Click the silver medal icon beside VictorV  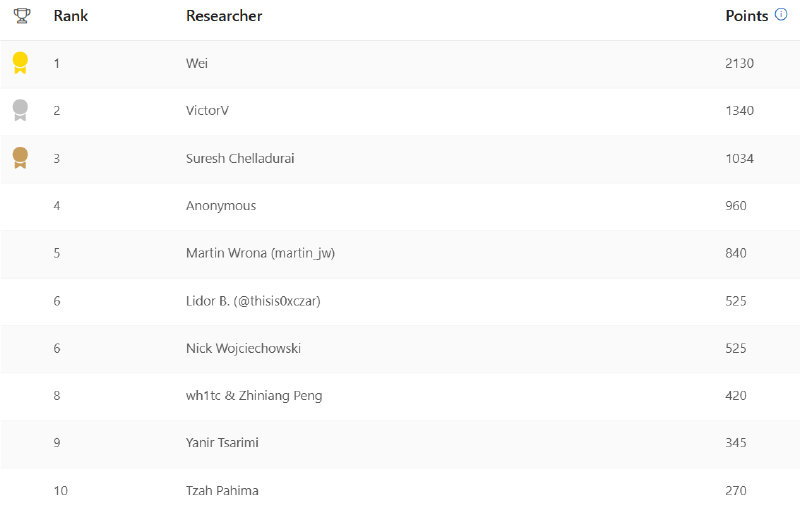(x=20, y=110)
